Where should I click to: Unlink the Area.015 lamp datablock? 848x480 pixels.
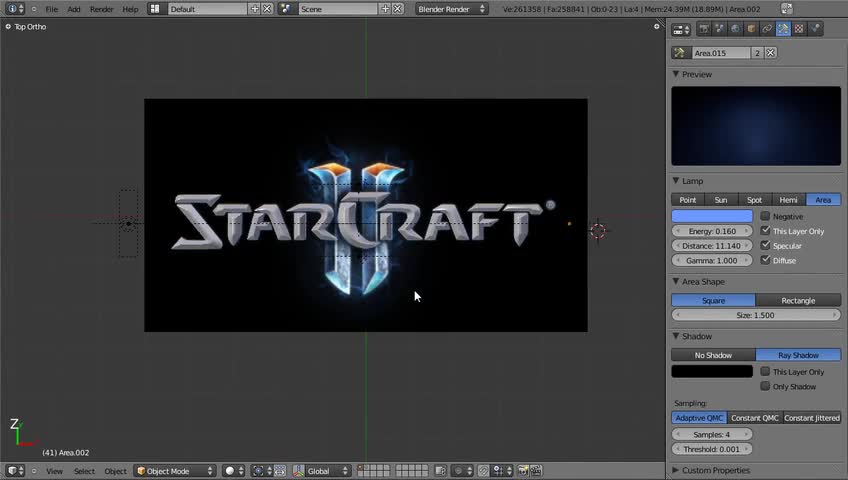[771, 53]
